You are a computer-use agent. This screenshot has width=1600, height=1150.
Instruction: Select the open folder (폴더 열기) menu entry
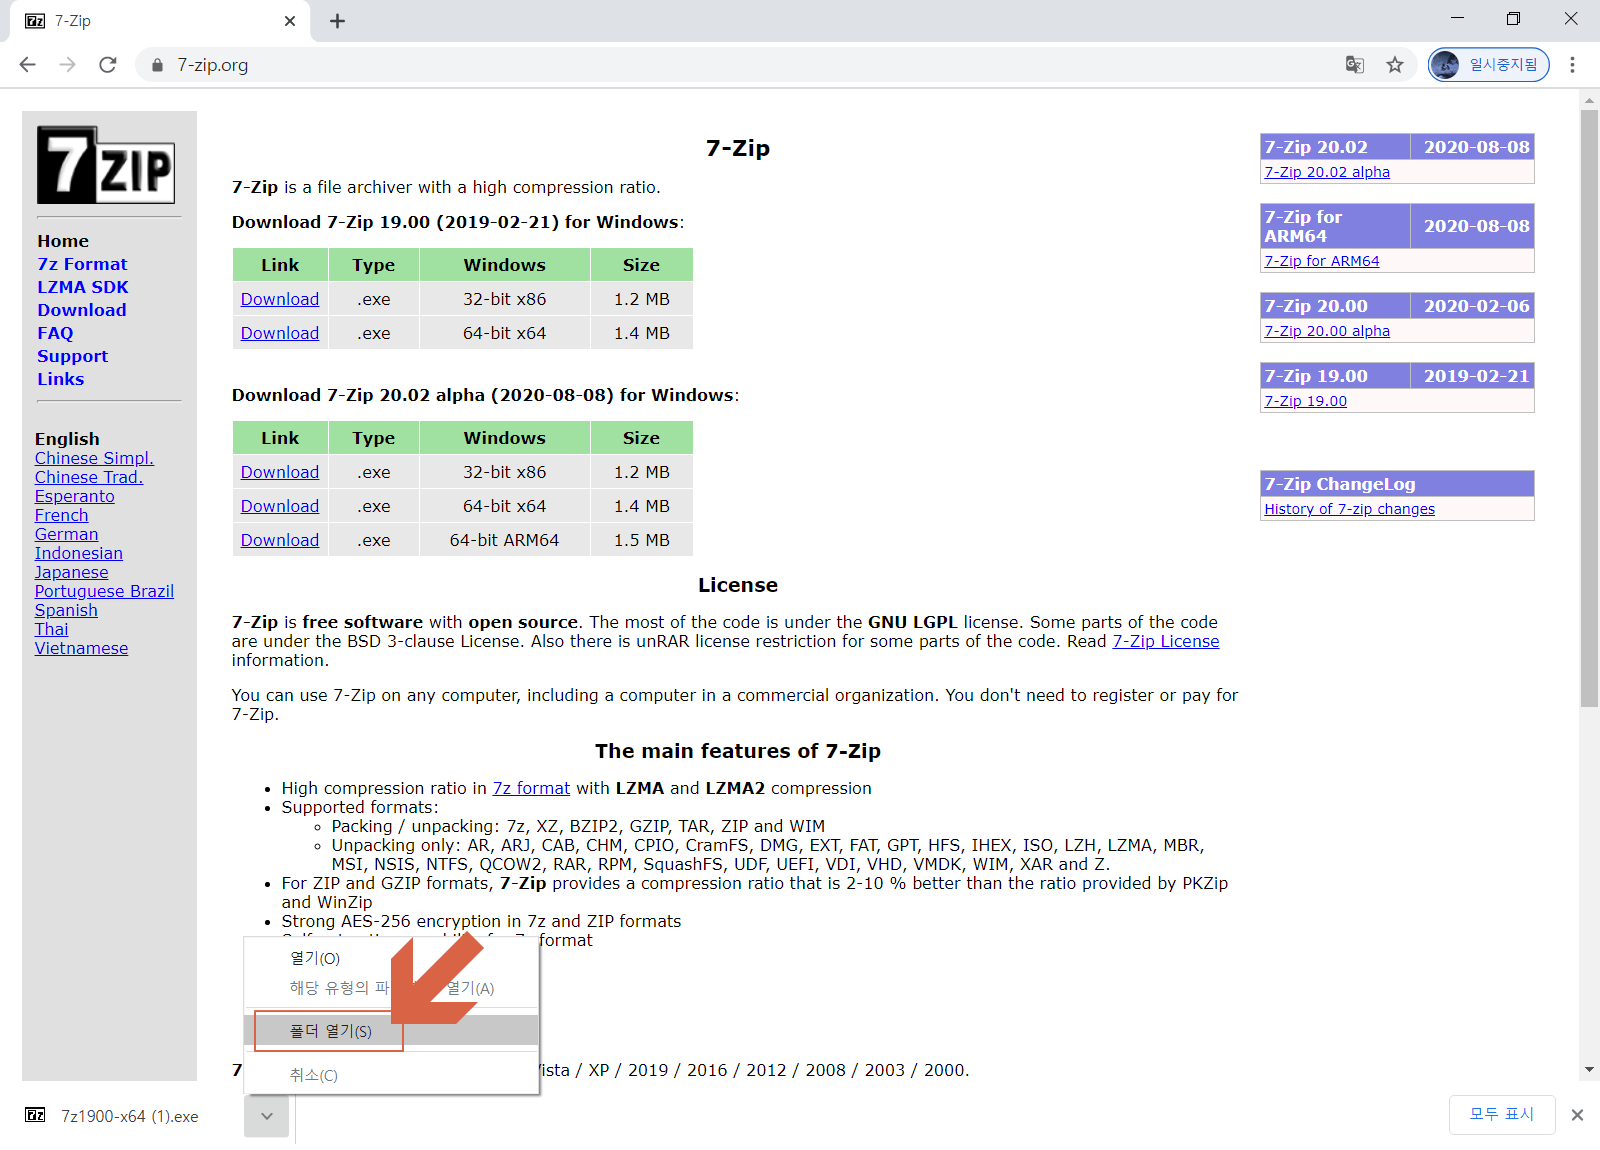(x=391, y=1031)
